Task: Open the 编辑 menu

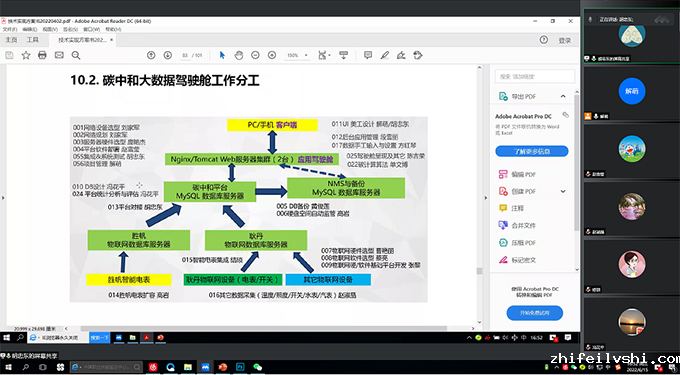Action: pos(29,29)
